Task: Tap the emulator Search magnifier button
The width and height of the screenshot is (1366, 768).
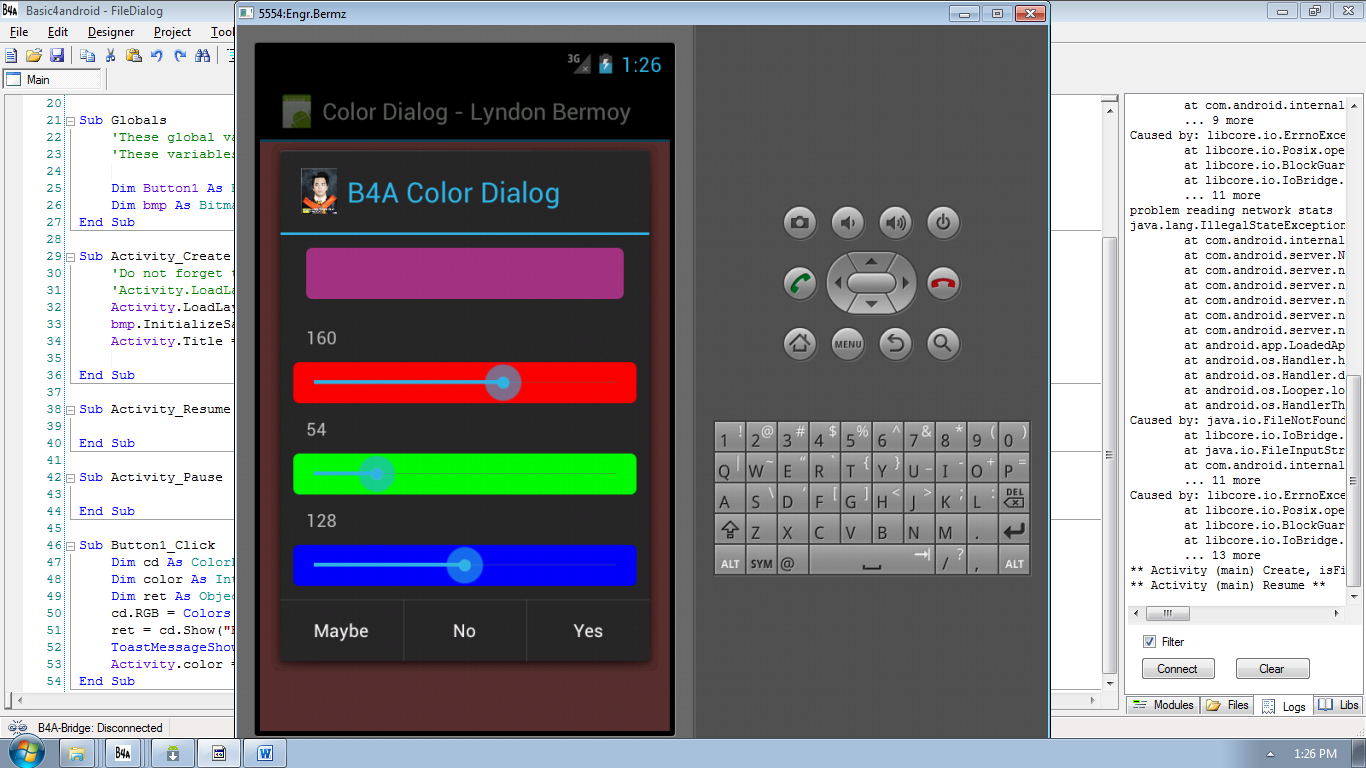Action: tap(943, 344)
